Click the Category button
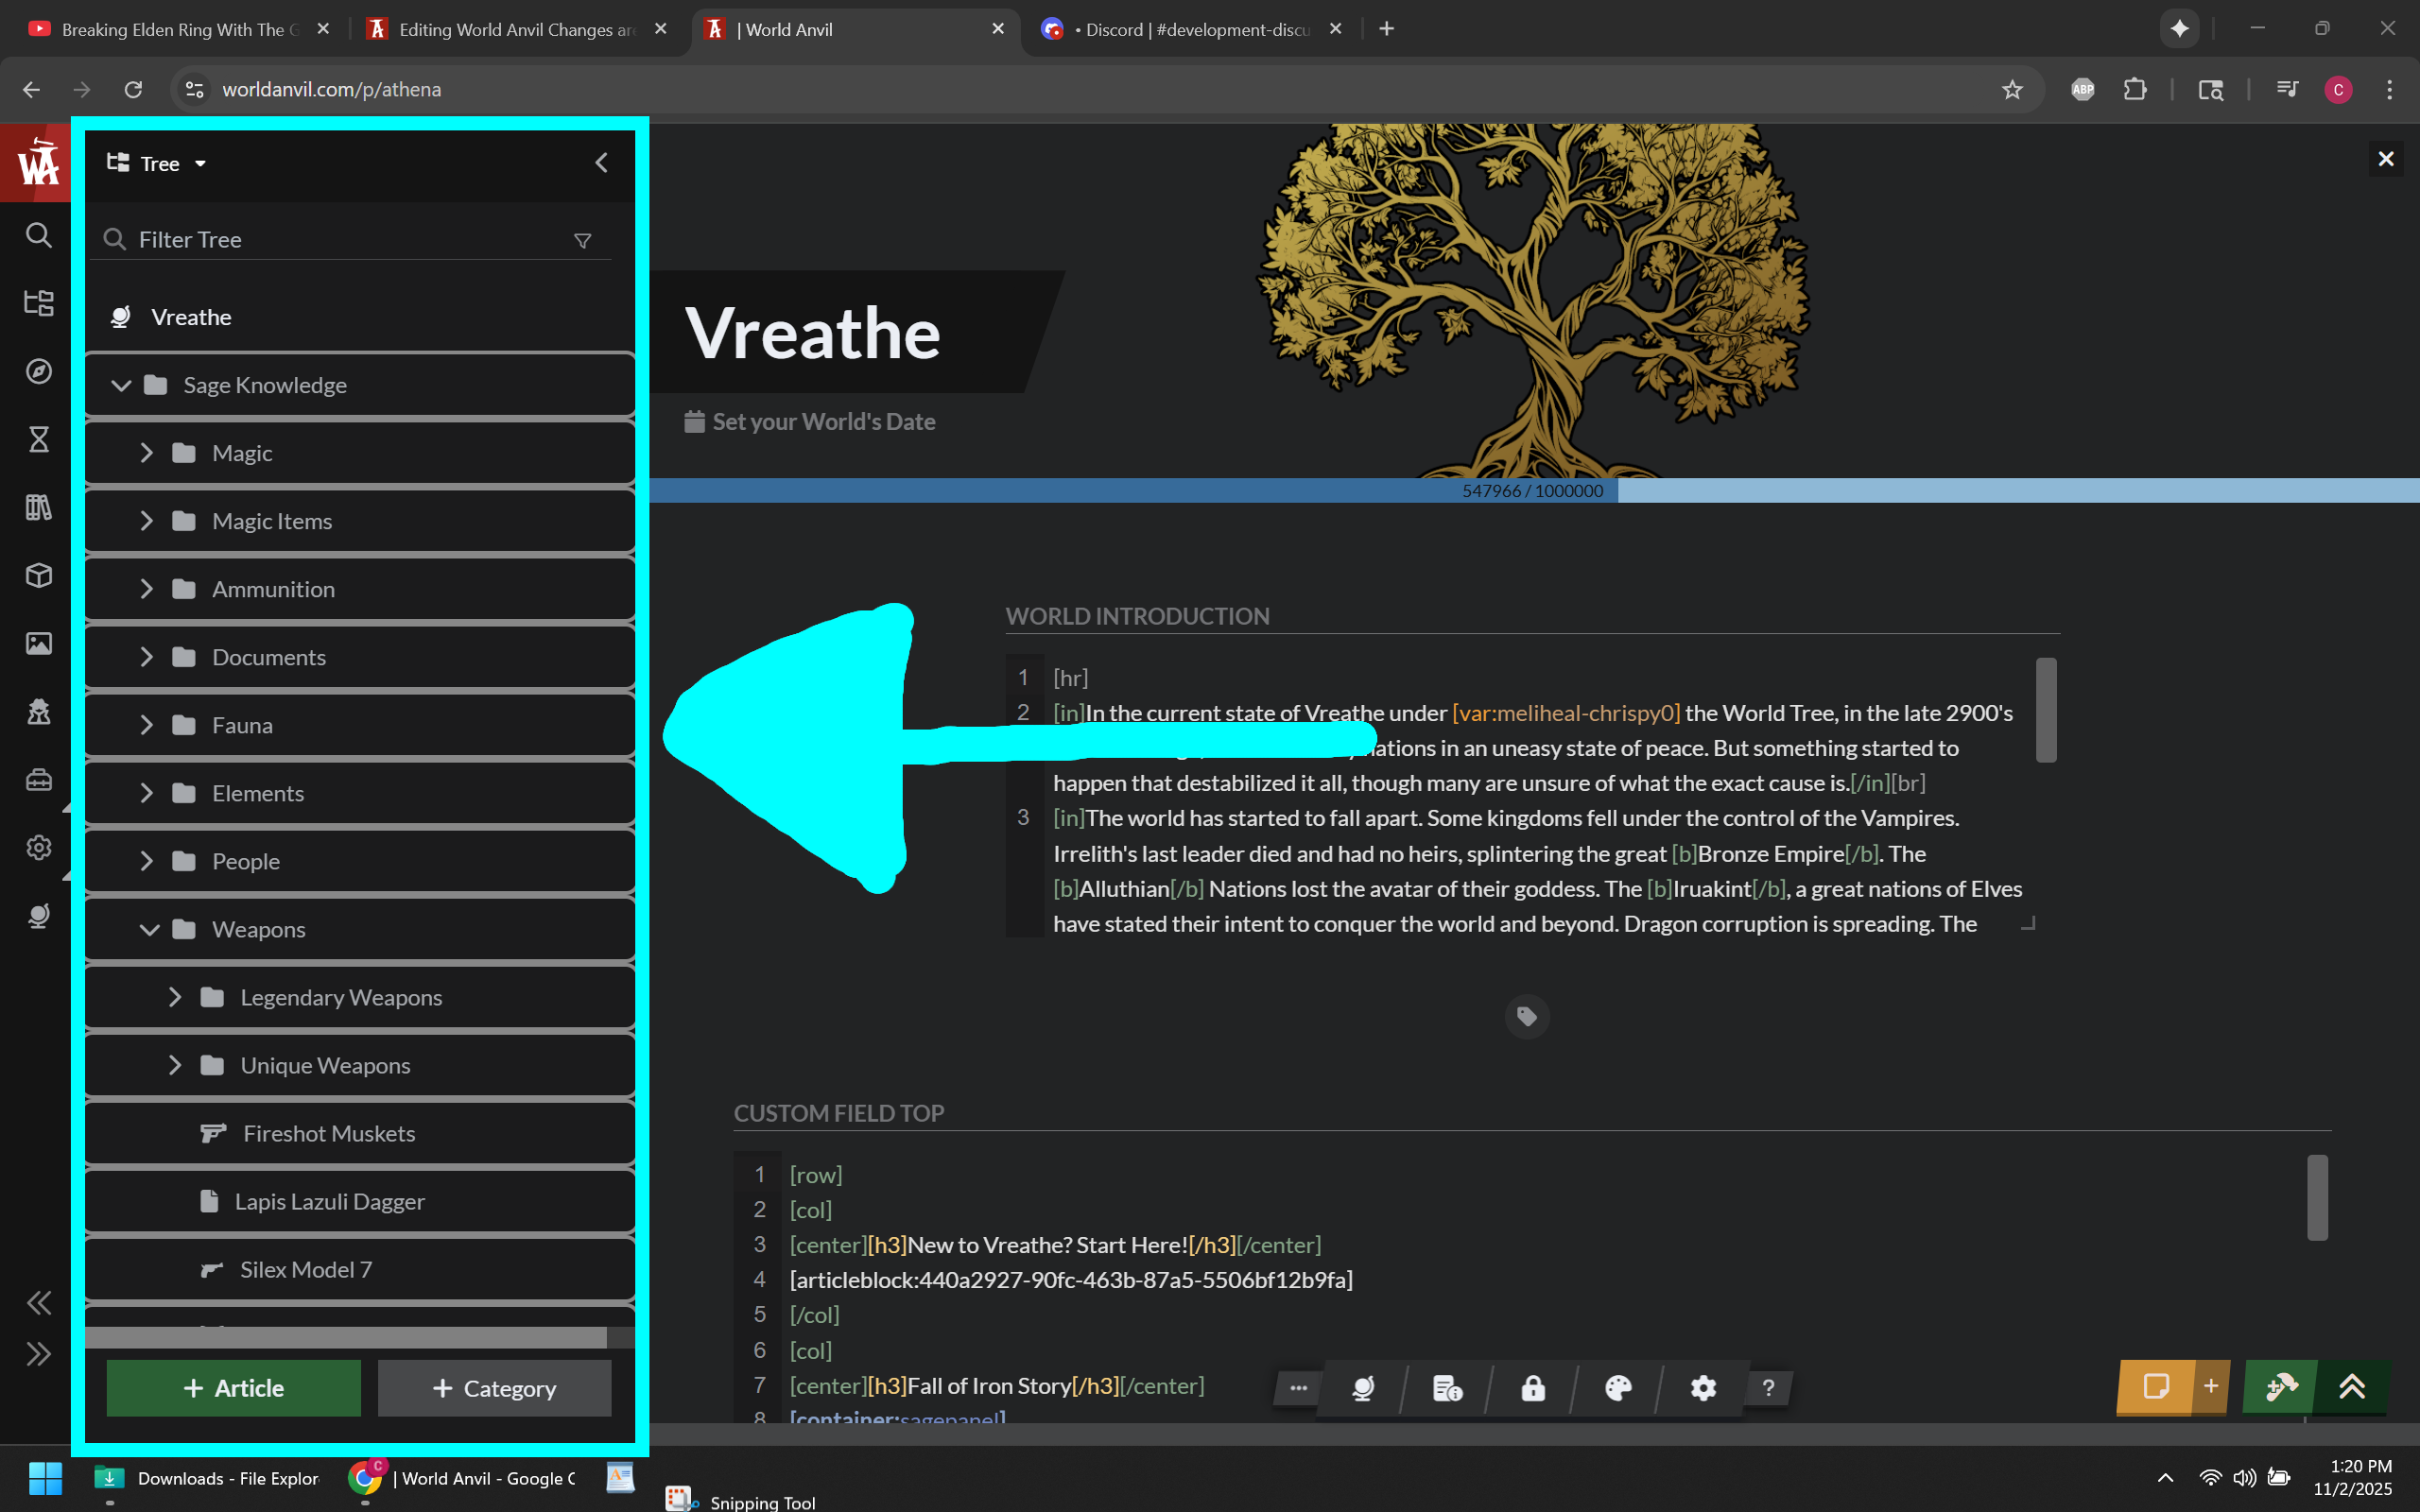The height and width of the screenshot is (1512, 2420). tap(494, 1388)
